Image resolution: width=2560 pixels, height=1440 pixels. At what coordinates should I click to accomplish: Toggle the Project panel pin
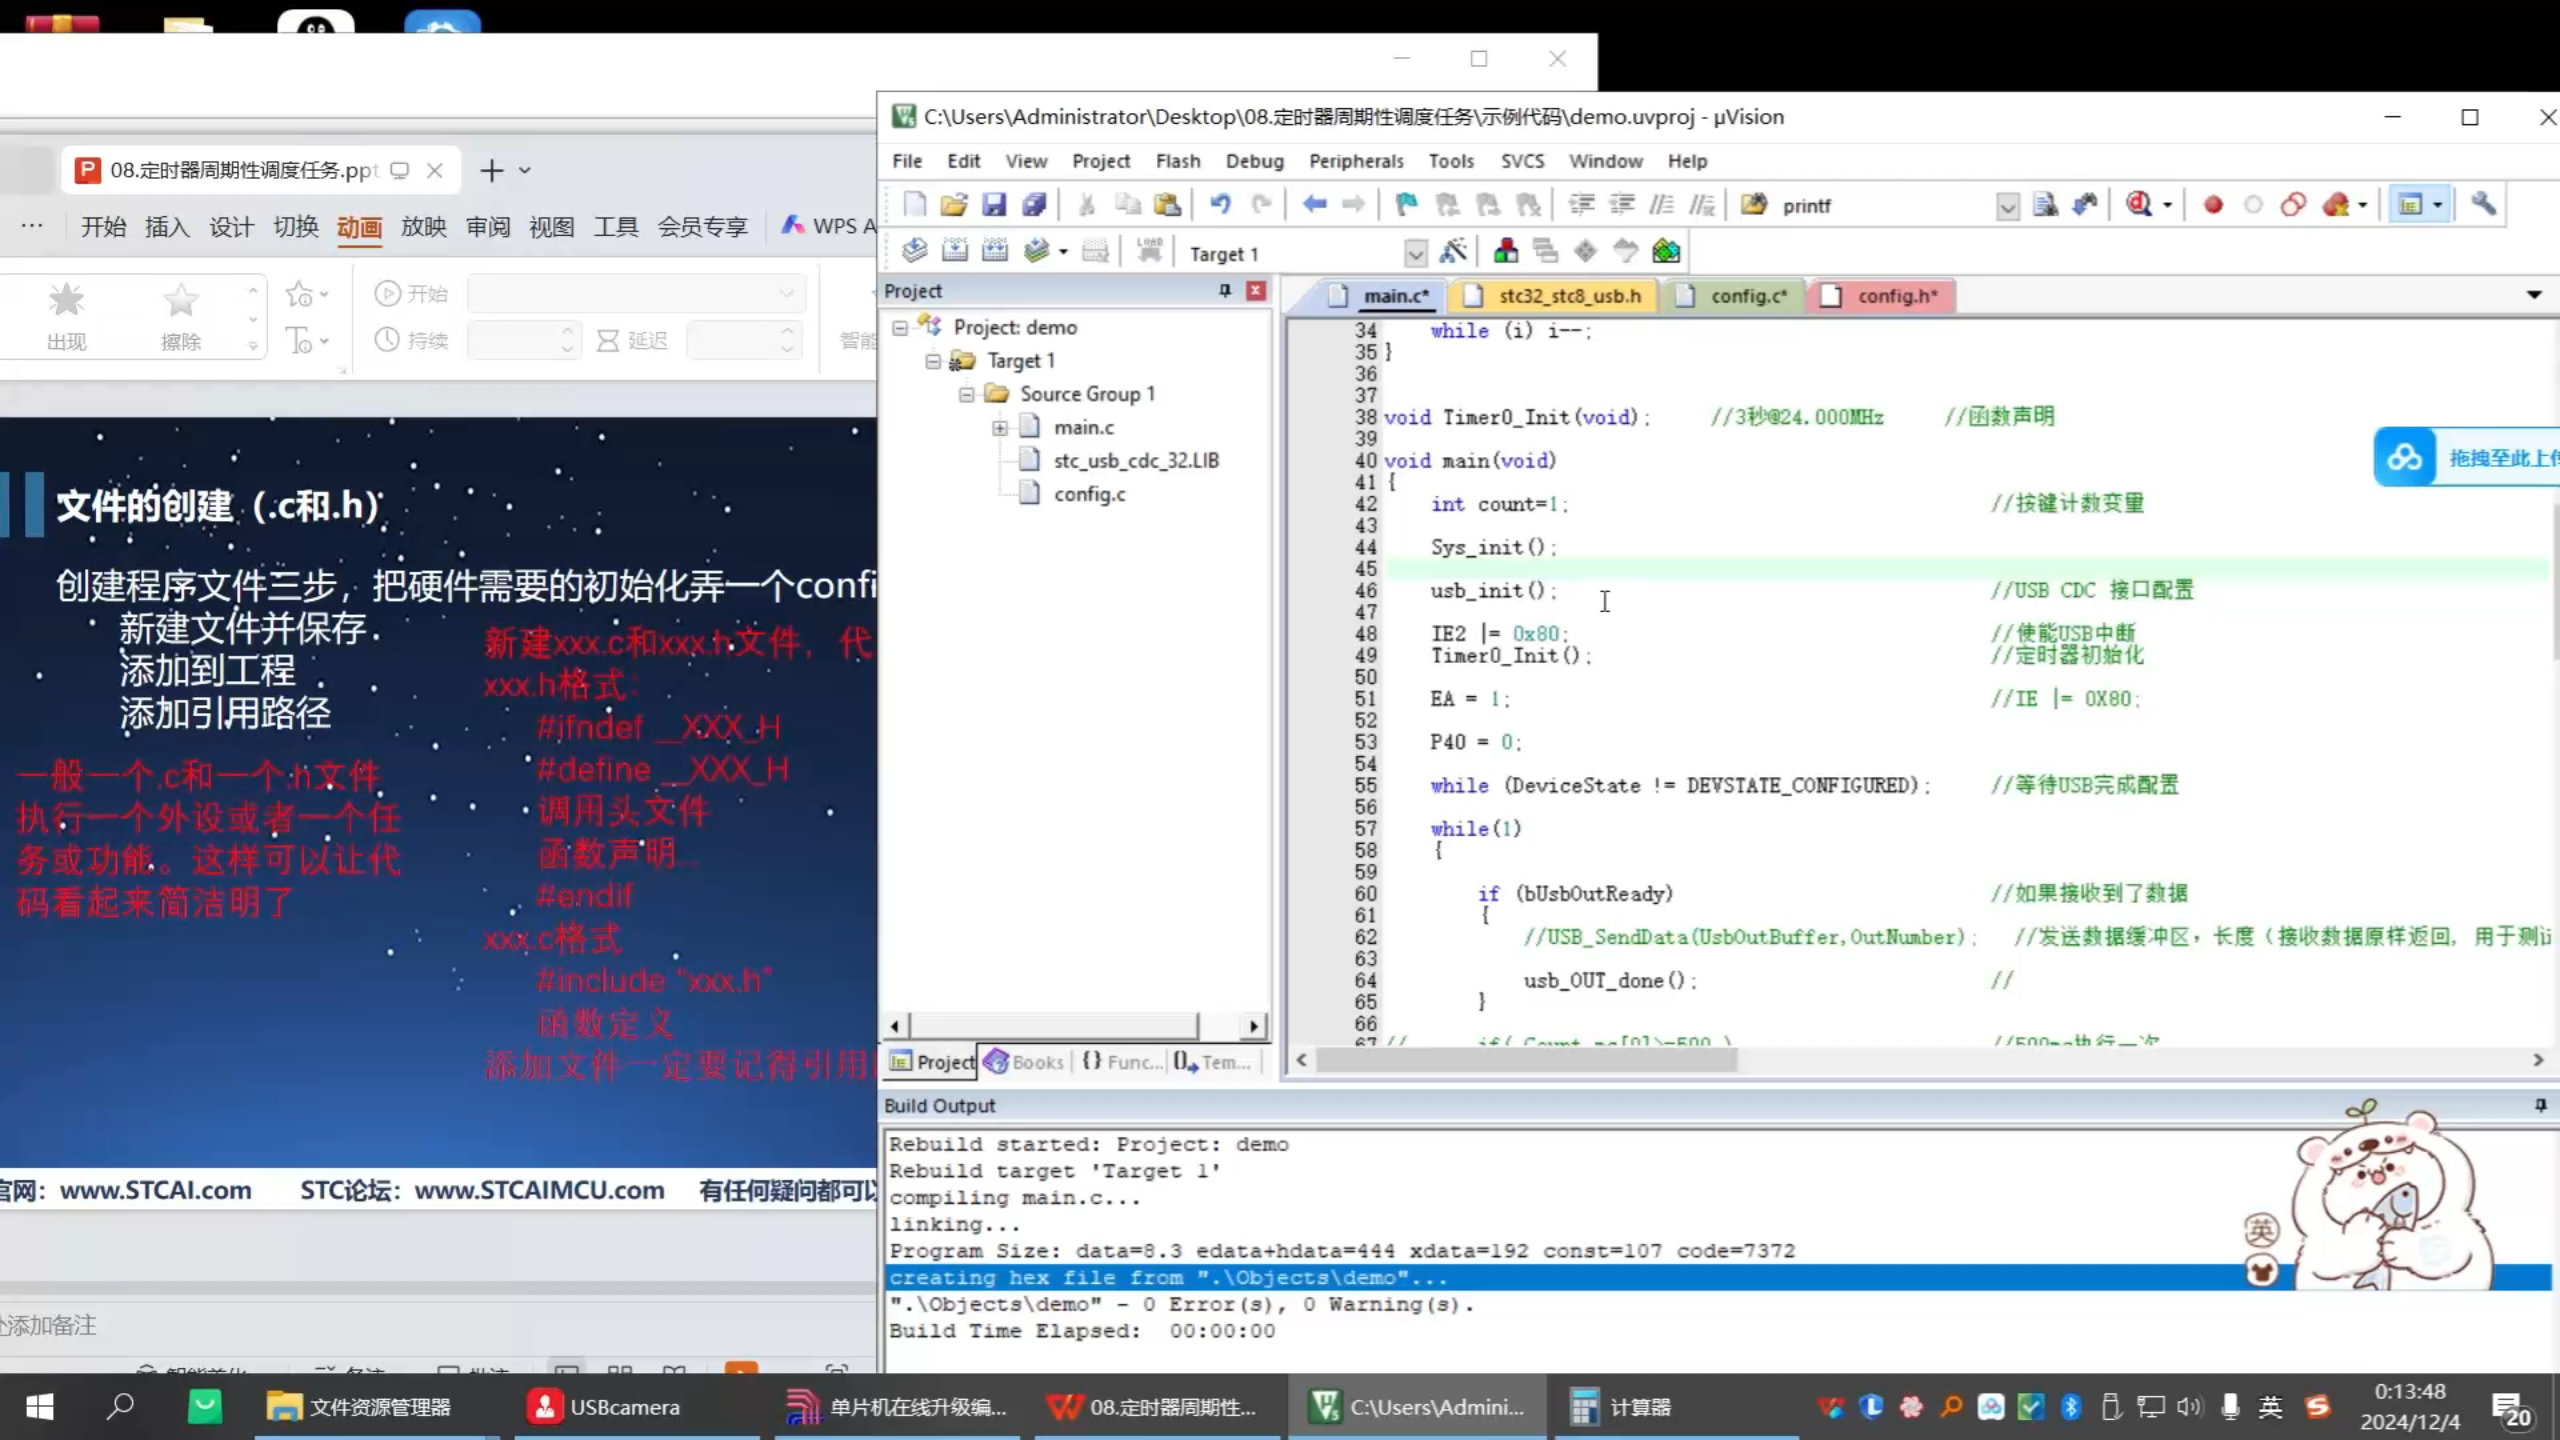click(1224, 291)
